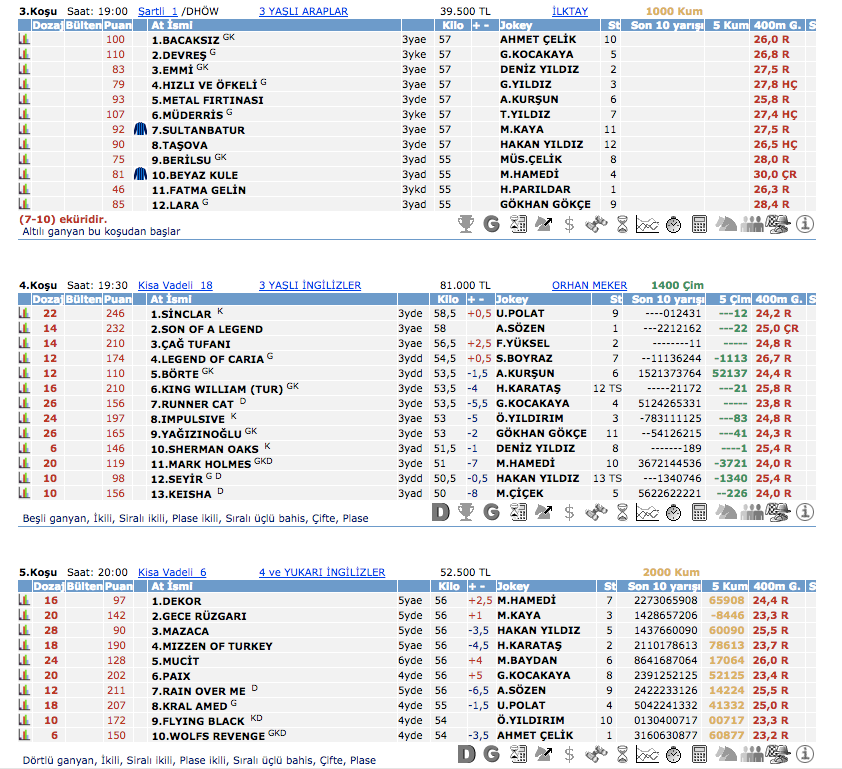Click the dollar sign icon in race 4 toolbar
Image resolution: width=842 pixels, height=769 pixels.
click(569, 511)
